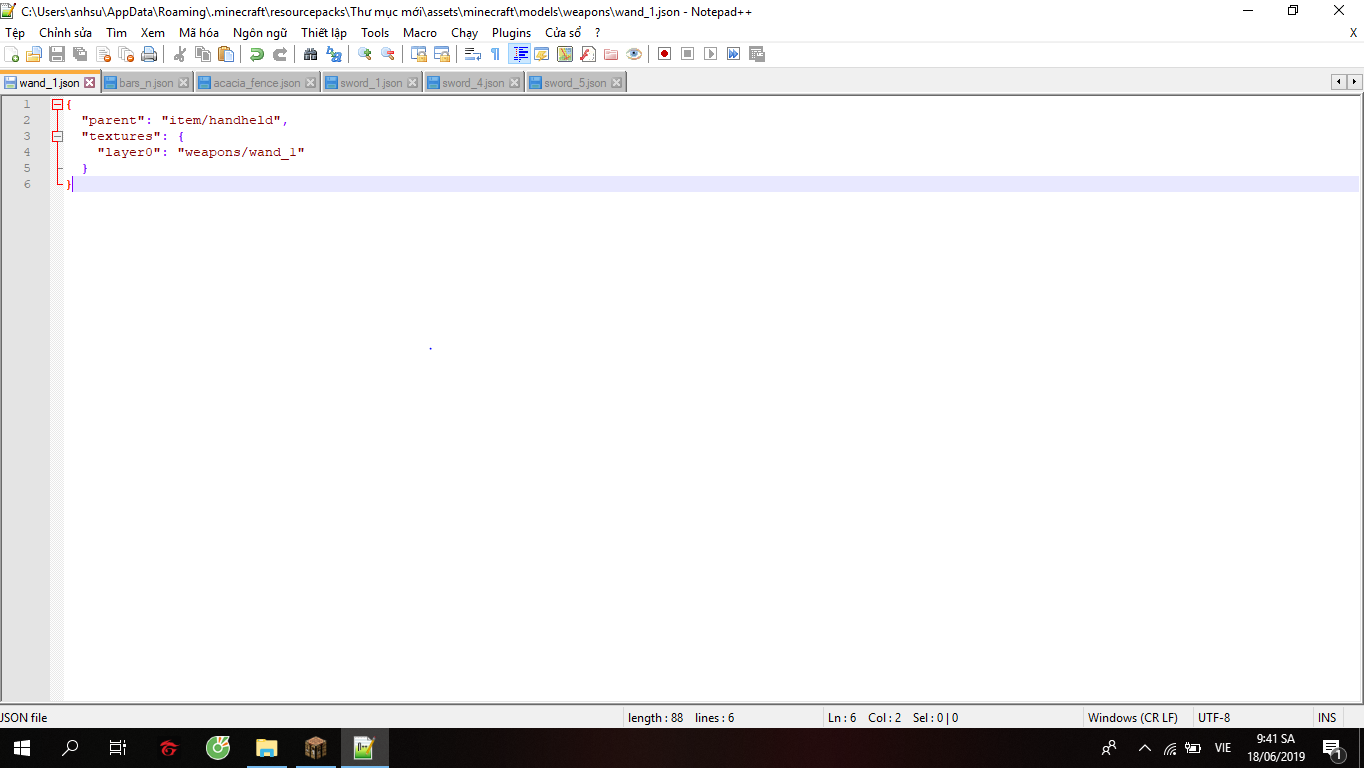Start macro recording with red dot icon

coord(664,54)
